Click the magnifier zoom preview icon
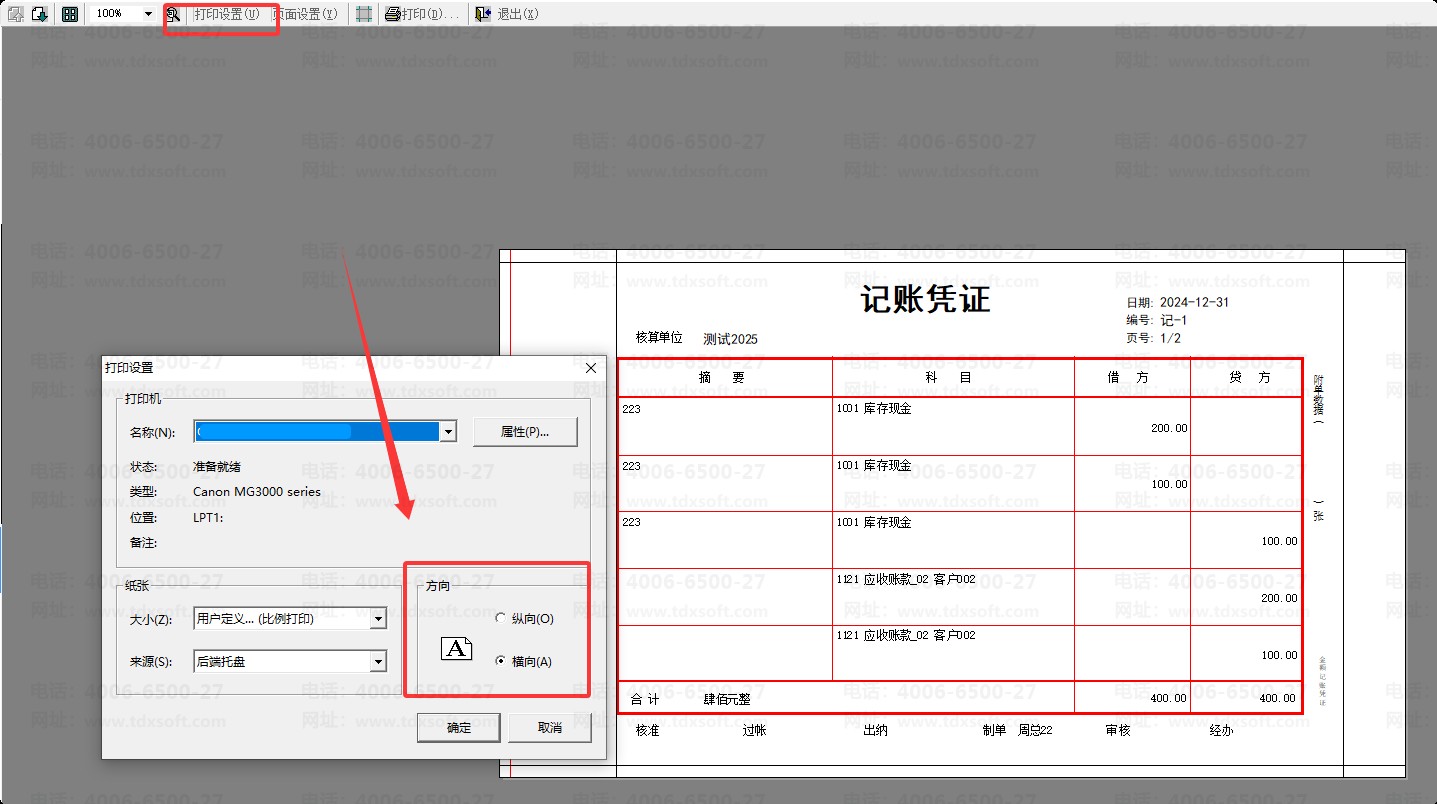This screenshot has width=1437, height=804. click(173, 14)
